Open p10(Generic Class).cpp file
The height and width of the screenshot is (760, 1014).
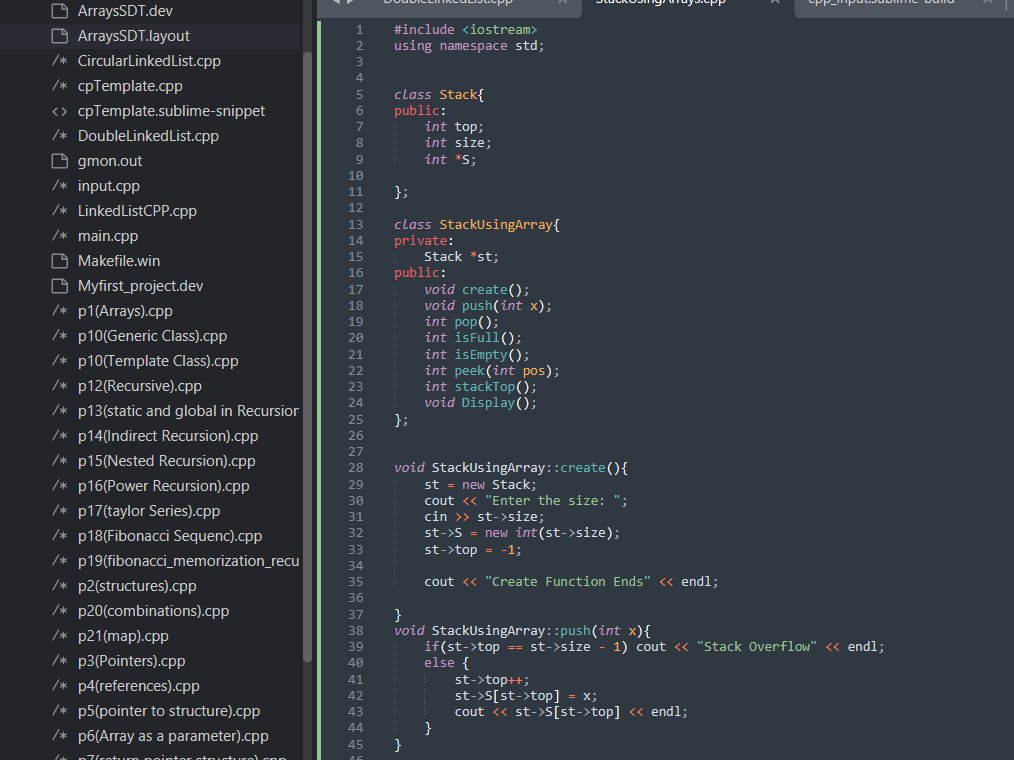pos(152,336)
